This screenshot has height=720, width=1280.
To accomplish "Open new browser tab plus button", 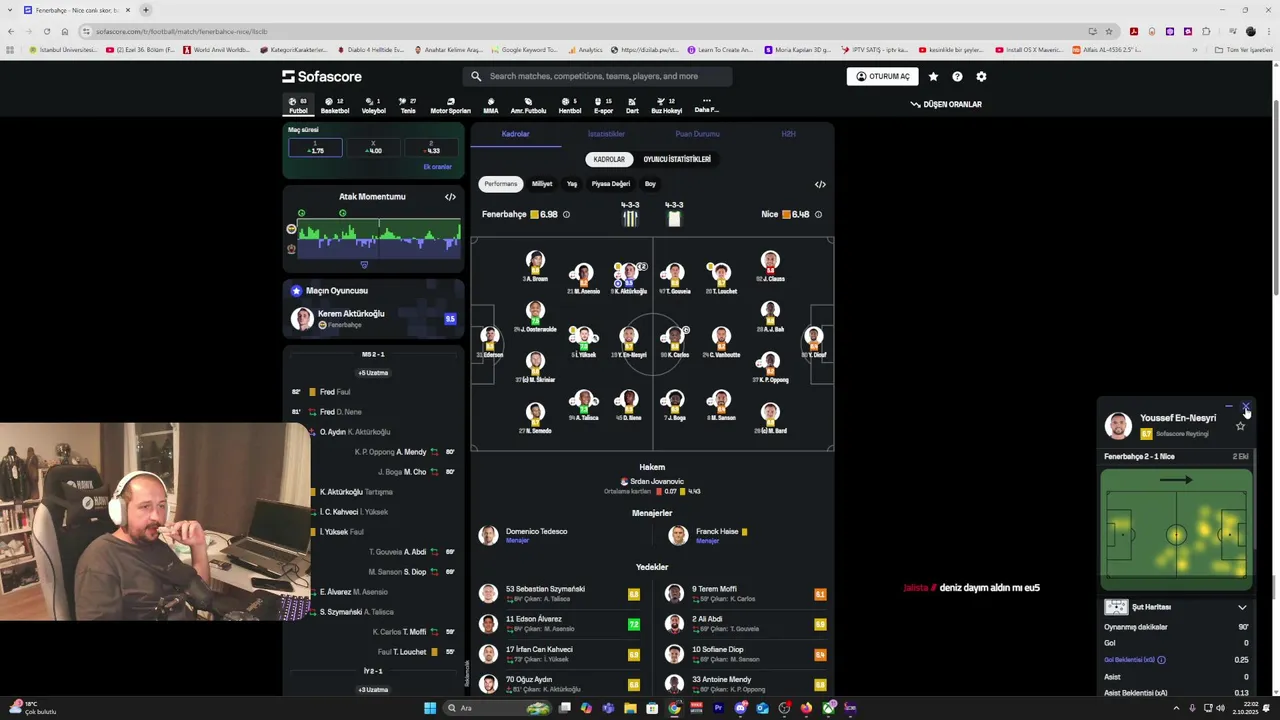I will click(145, 10).
